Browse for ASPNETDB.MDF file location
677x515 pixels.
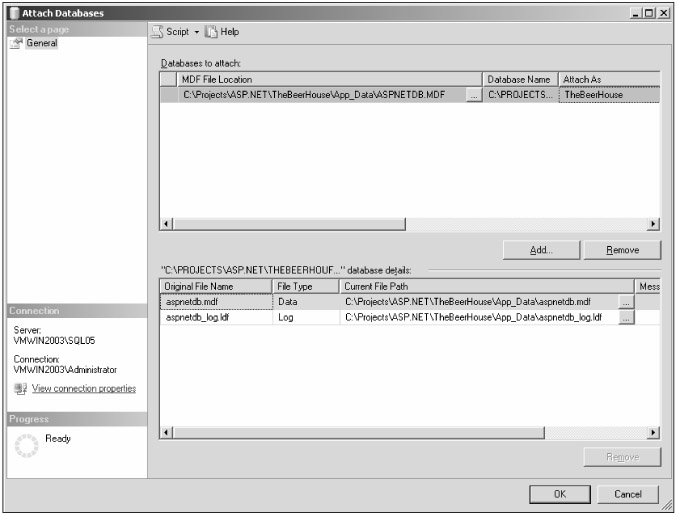[x=473, y=95]
